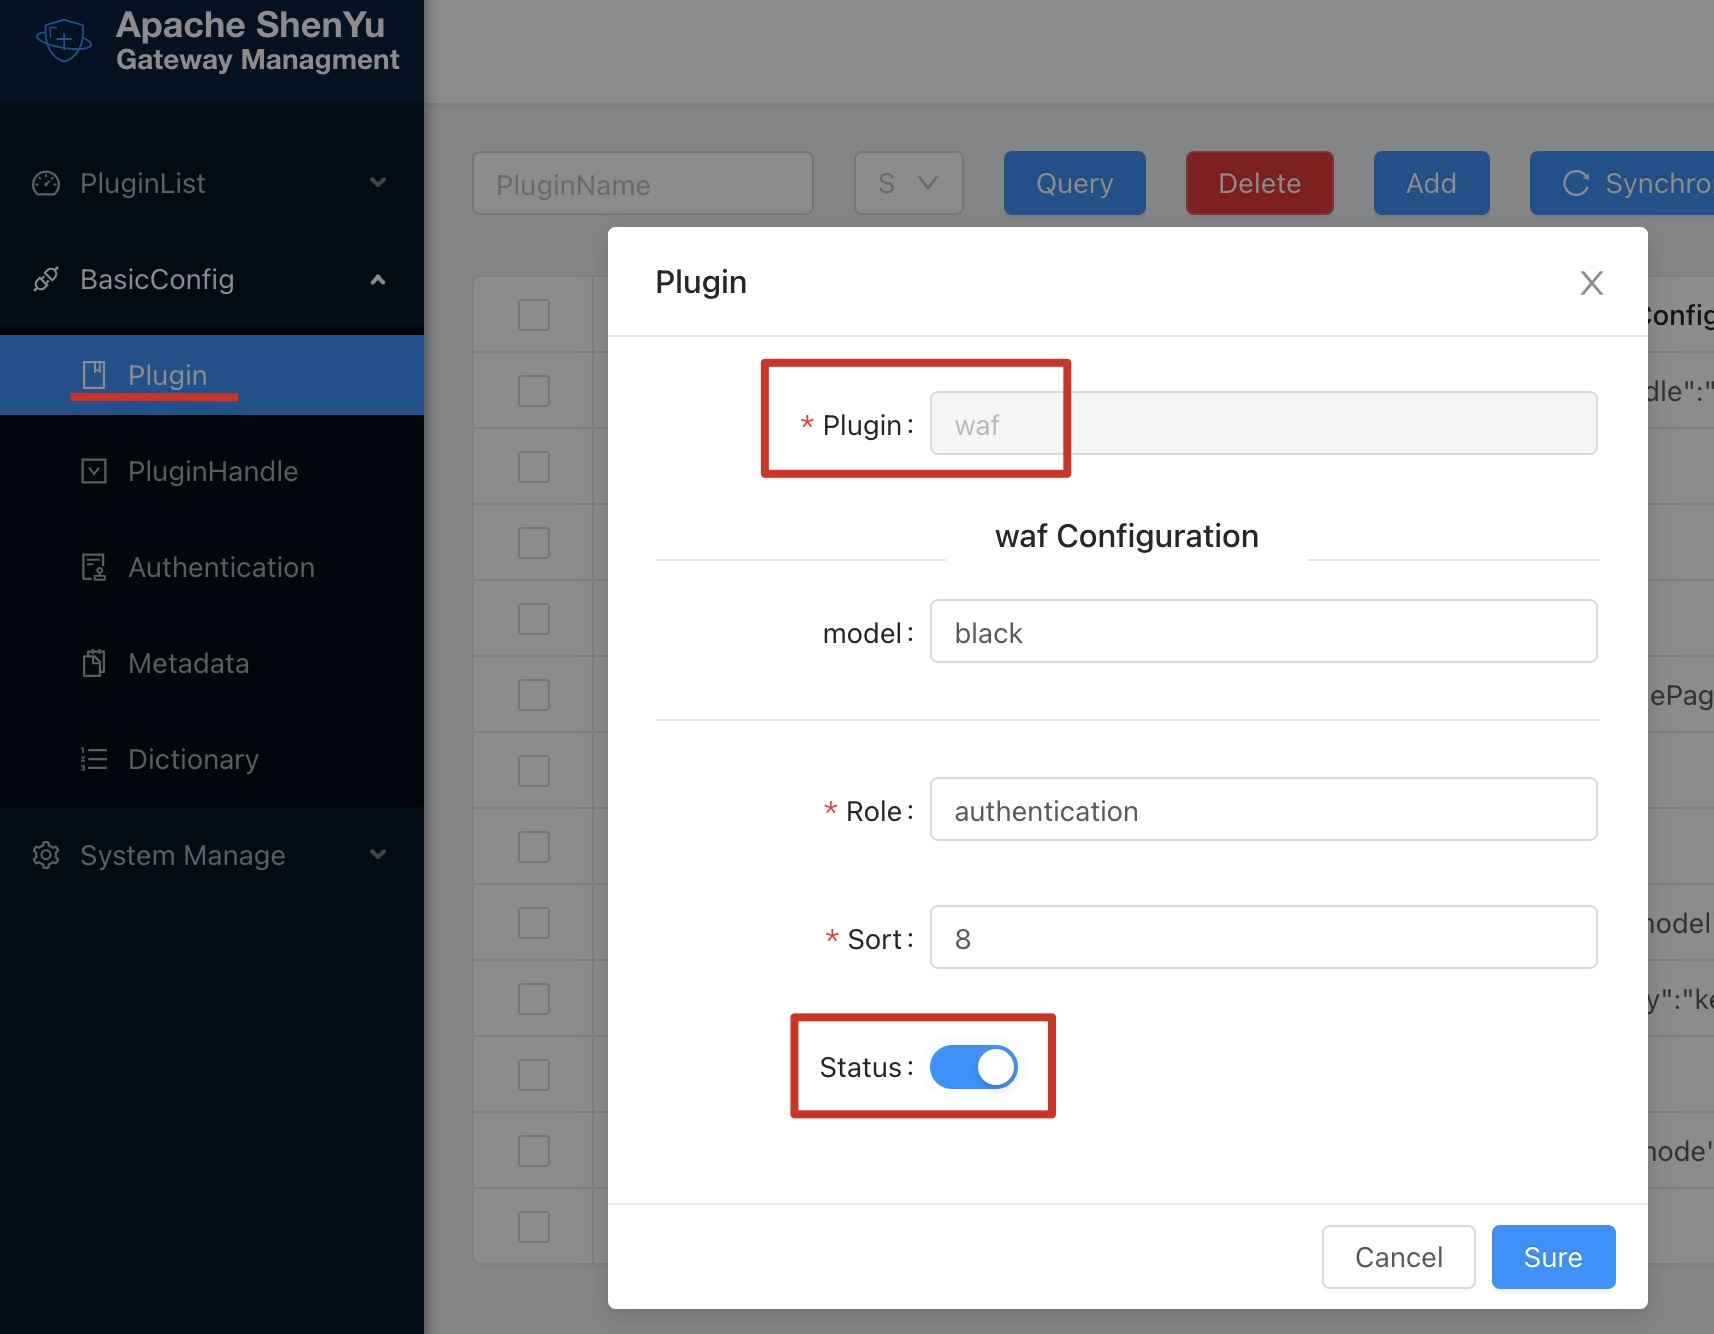The image size is (1714, 1334).
Task: Click the PluginList dashboard icon
Action: point(46,183)
